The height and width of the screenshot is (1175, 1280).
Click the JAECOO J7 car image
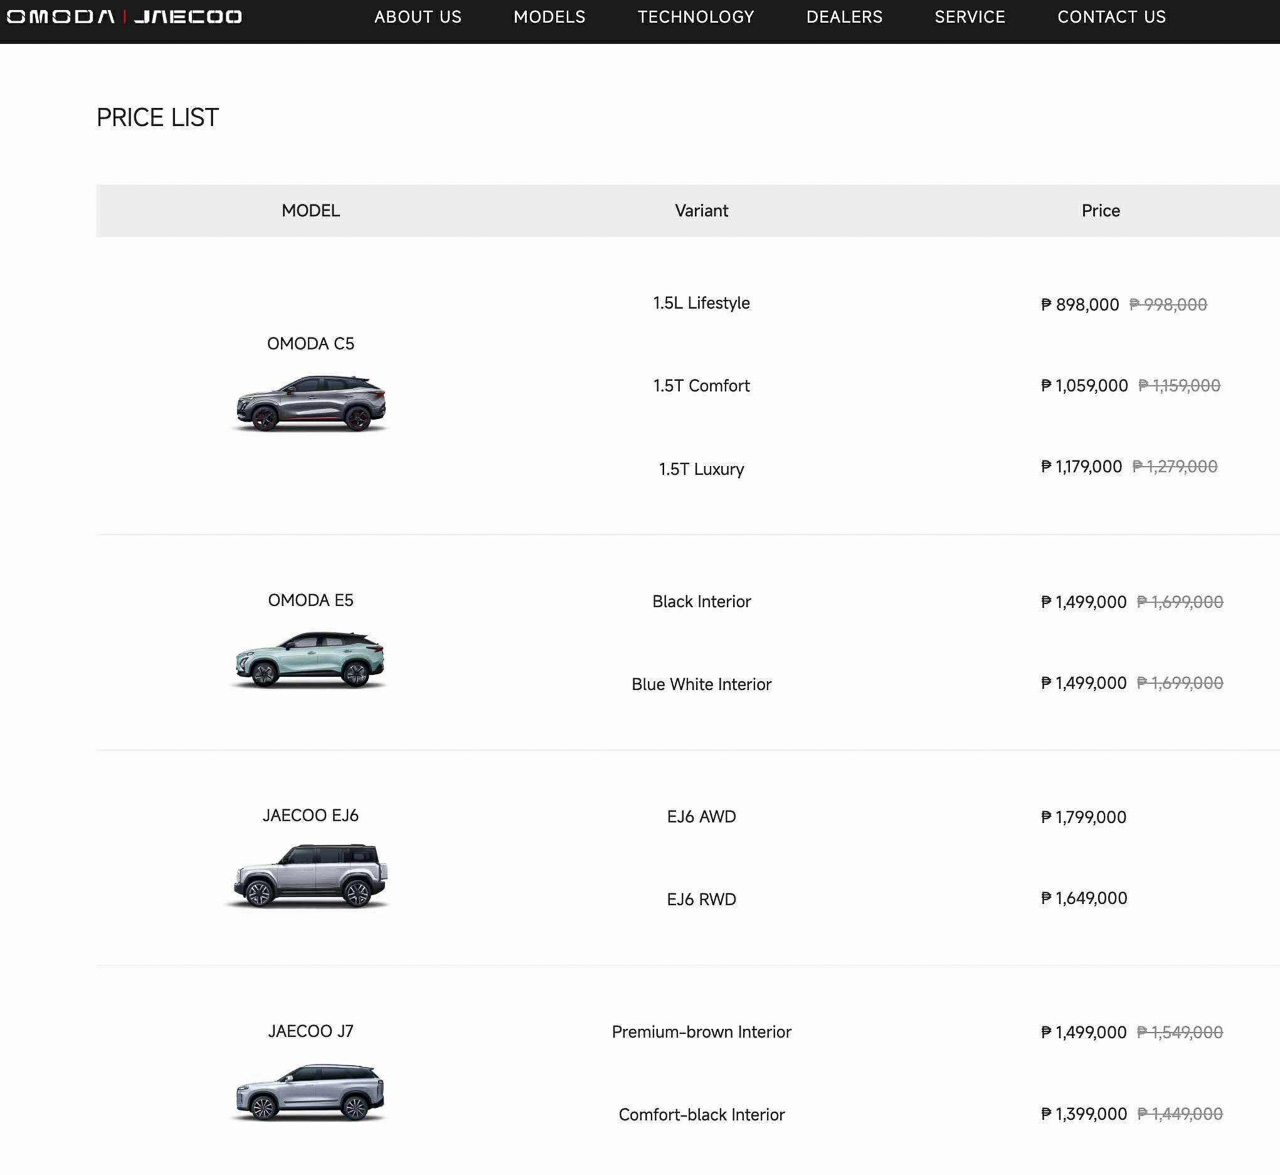(x=310, y=1091)
